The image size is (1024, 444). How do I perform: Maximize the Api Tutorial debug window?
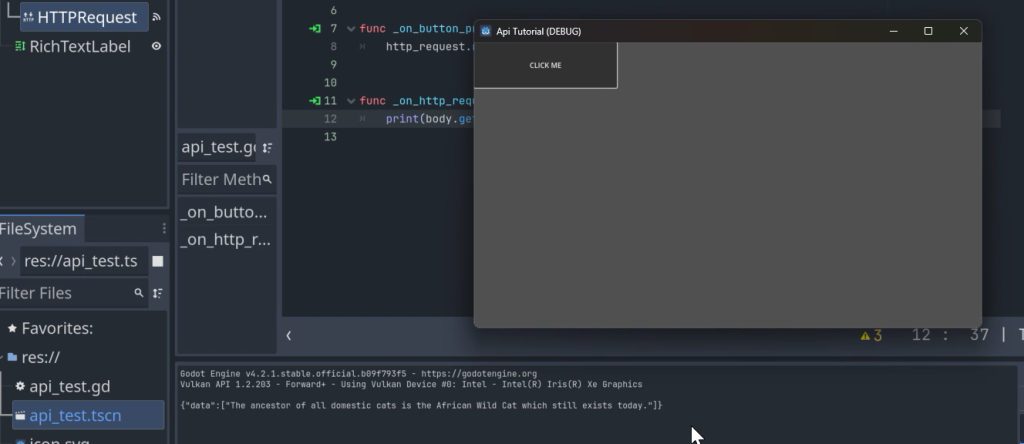[928, 31]
